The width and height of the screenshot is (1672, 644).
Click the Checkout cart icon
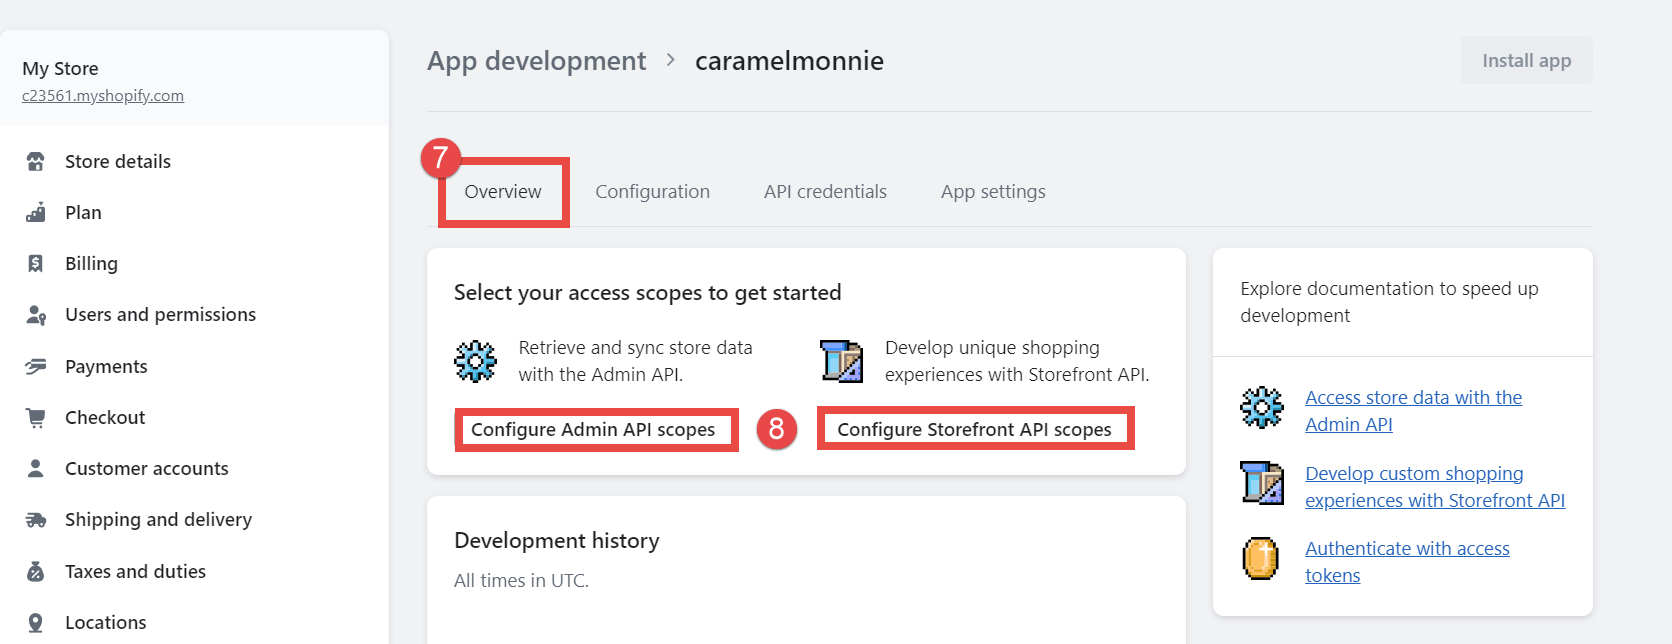coord(36,417)
